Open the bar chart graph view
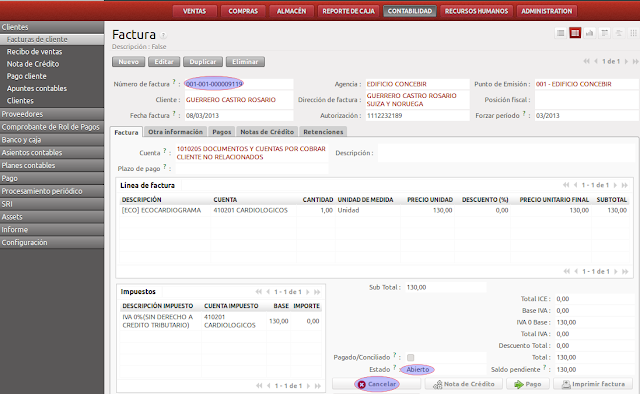 (589, 33)
